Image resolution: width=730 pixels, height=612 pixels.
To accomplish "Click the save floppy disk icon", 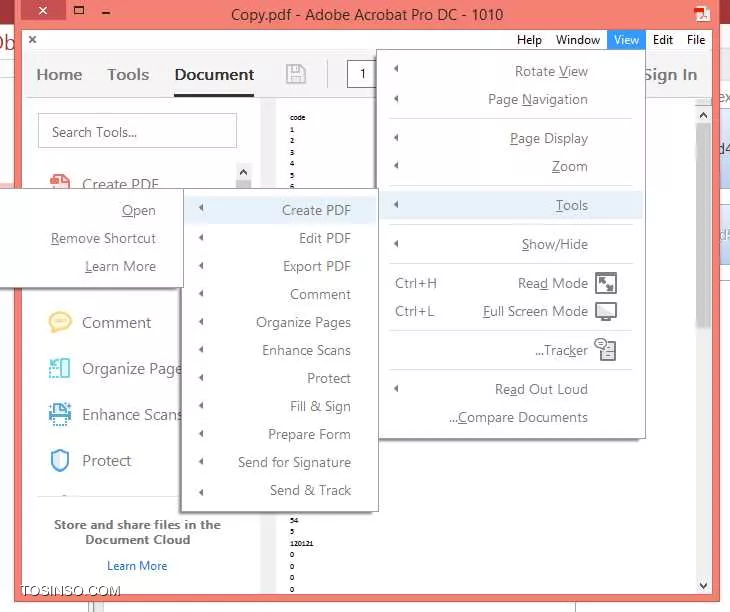I will pos(296,74).
